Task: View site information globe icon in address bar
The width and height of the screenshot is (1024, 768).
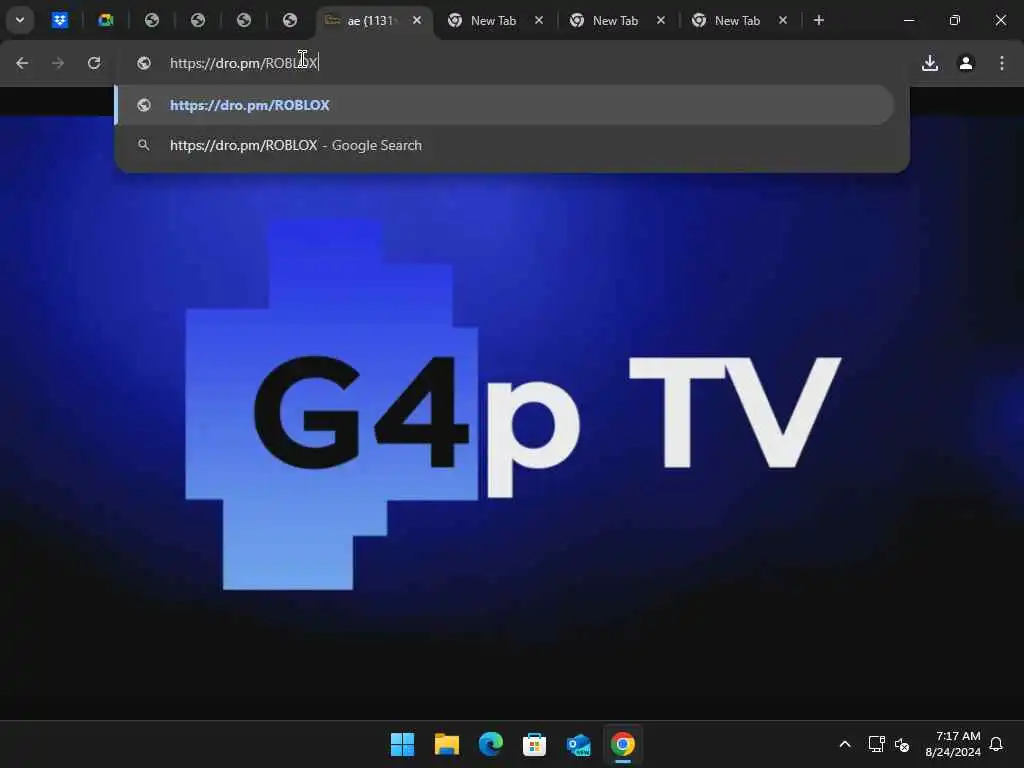Action: pos(144,63)
